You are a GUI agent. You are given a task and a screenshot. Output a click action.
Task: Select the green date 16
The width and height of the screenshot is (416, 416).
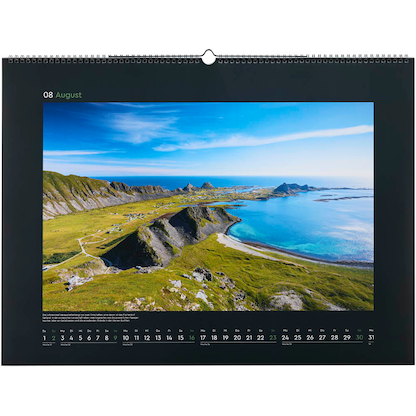click(x=192, y=338)
